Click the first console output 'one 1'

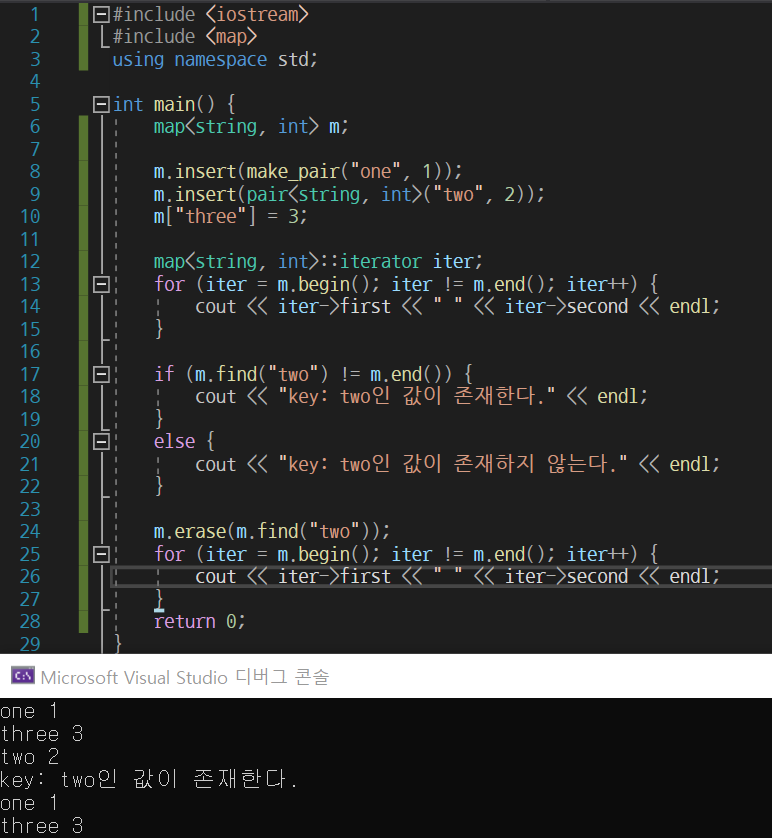[x=29, y=711]
